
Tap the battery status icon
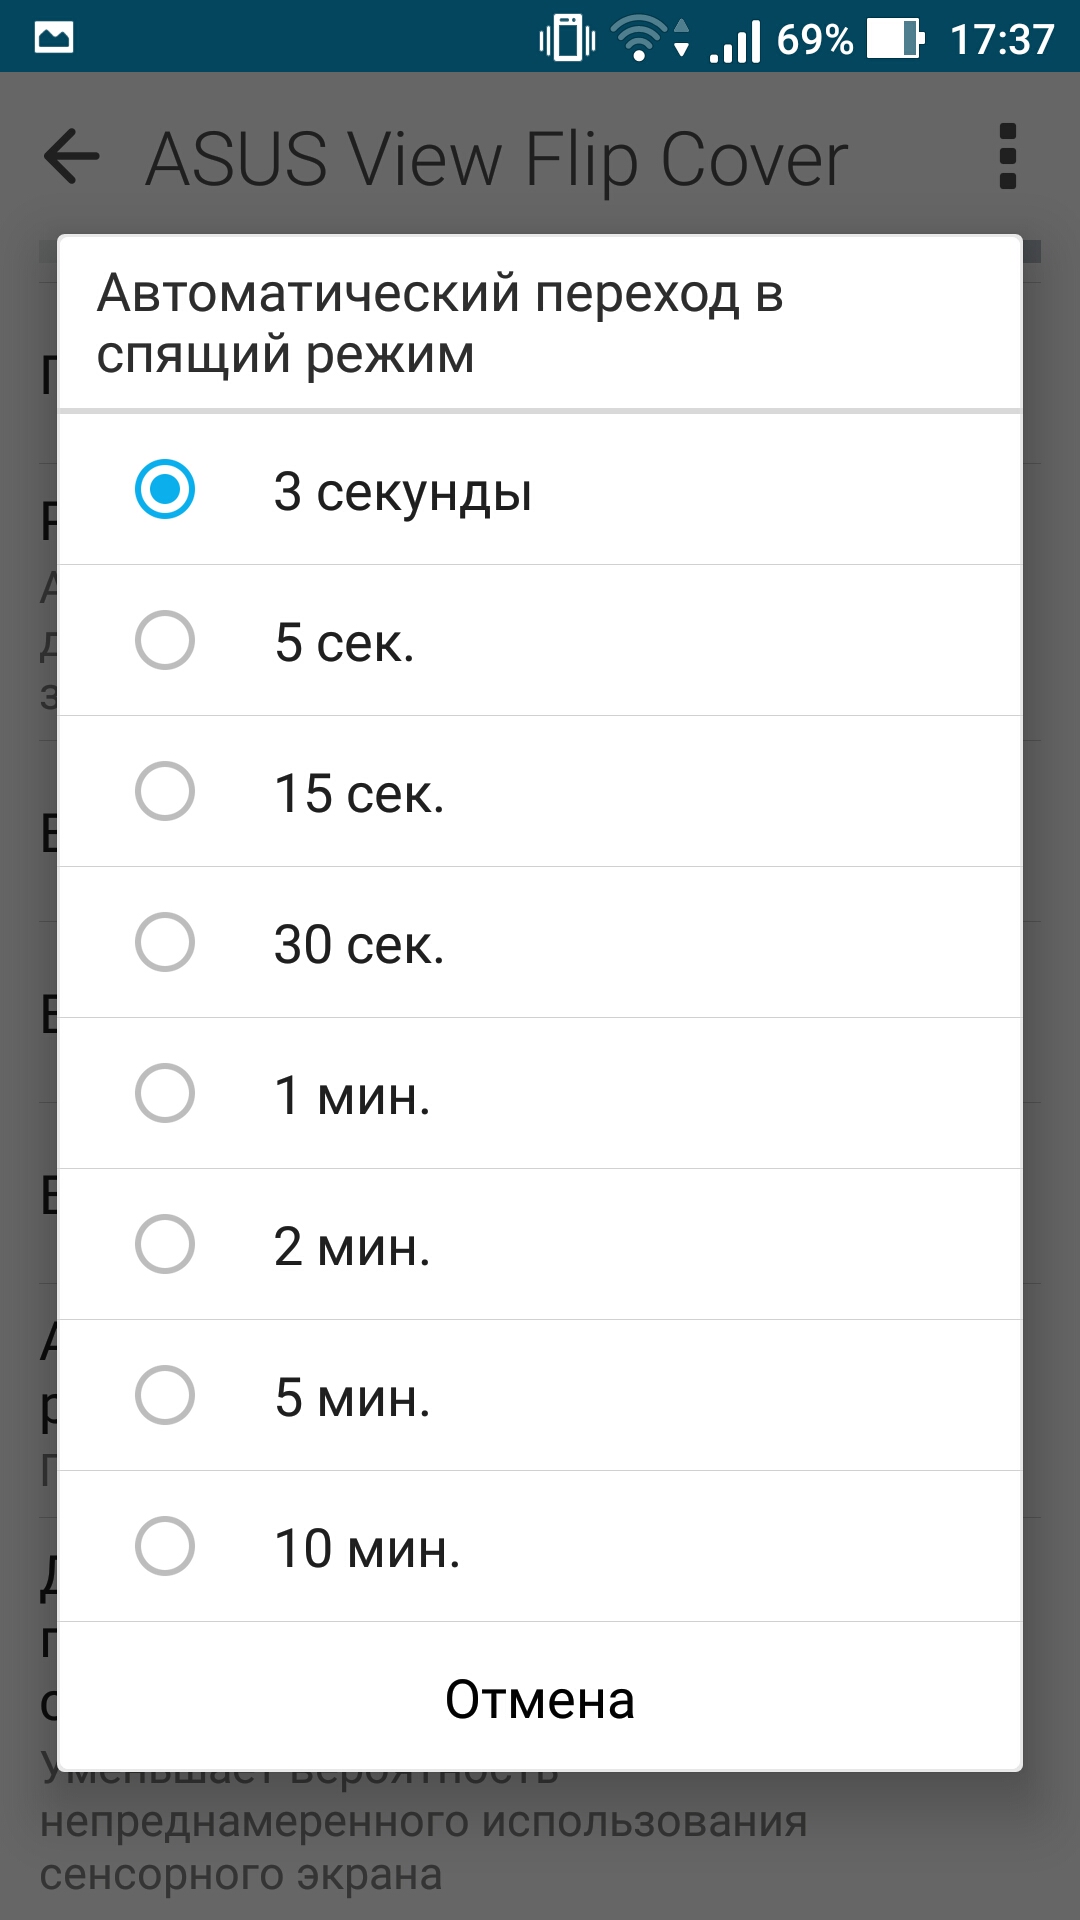click(x=895, y=39)
